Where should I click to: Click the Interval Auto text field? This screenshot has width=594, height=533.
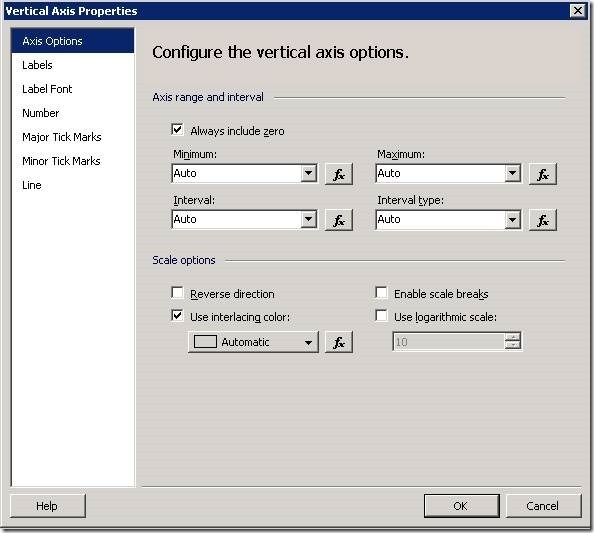(x=237, y=219)
